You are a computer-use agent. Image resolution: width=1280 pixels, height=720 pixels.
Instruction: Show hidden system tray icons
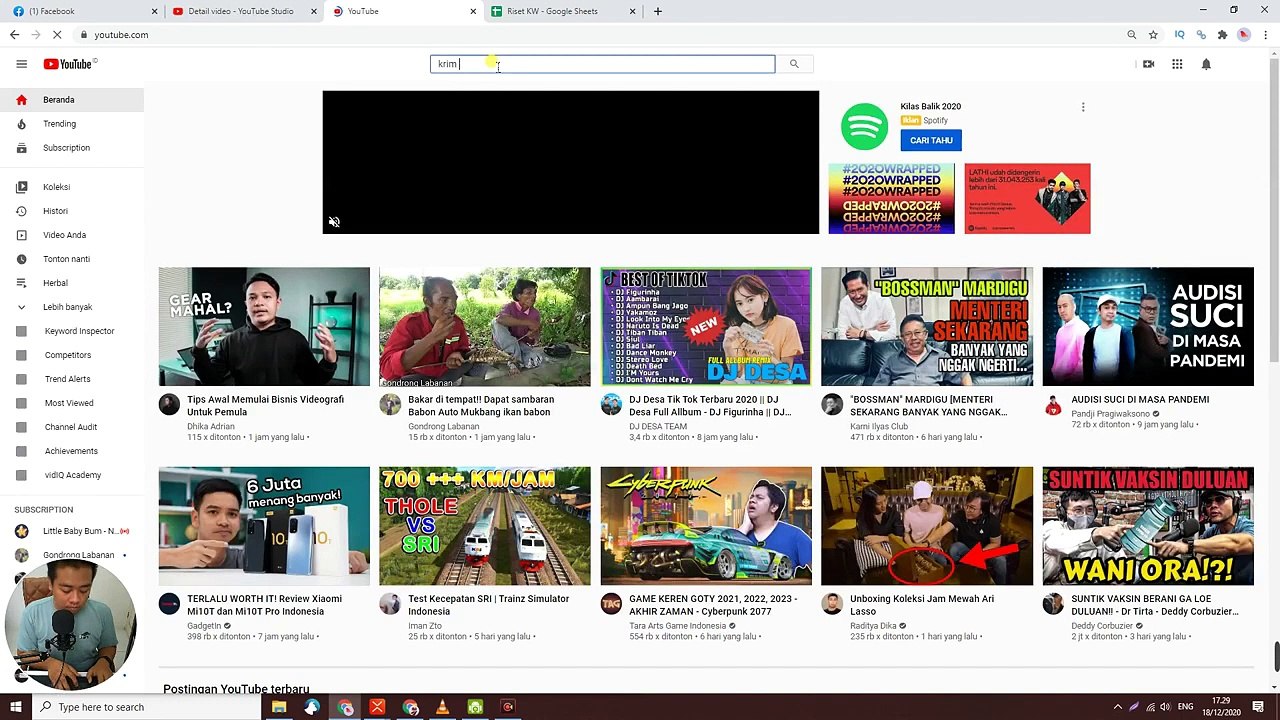[x=1118, y=707]
